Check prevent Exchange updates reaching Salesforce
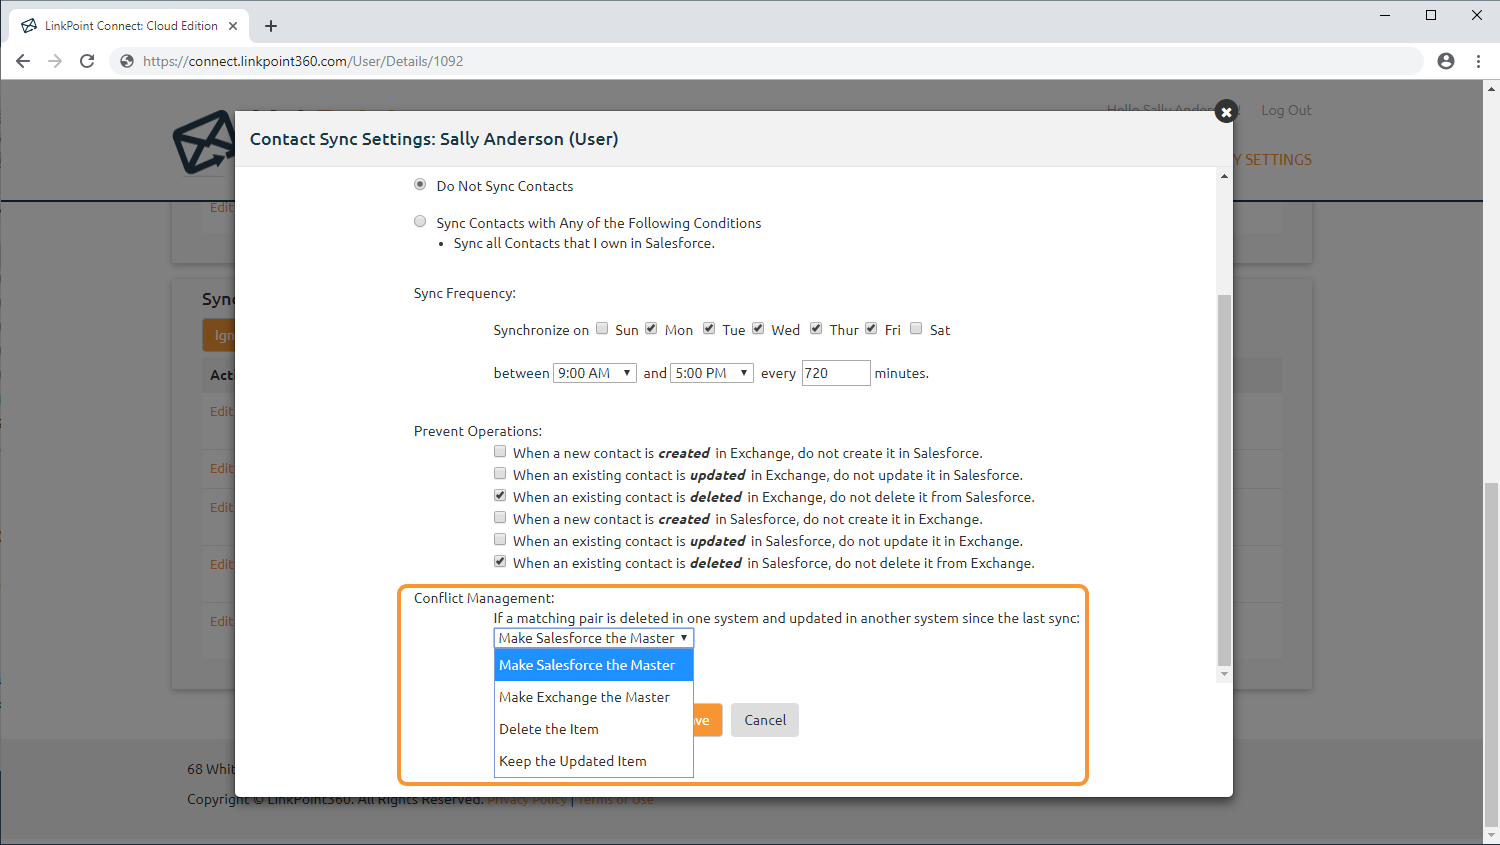The height and width of the screenshot is (845, 1500). point(500,474)
